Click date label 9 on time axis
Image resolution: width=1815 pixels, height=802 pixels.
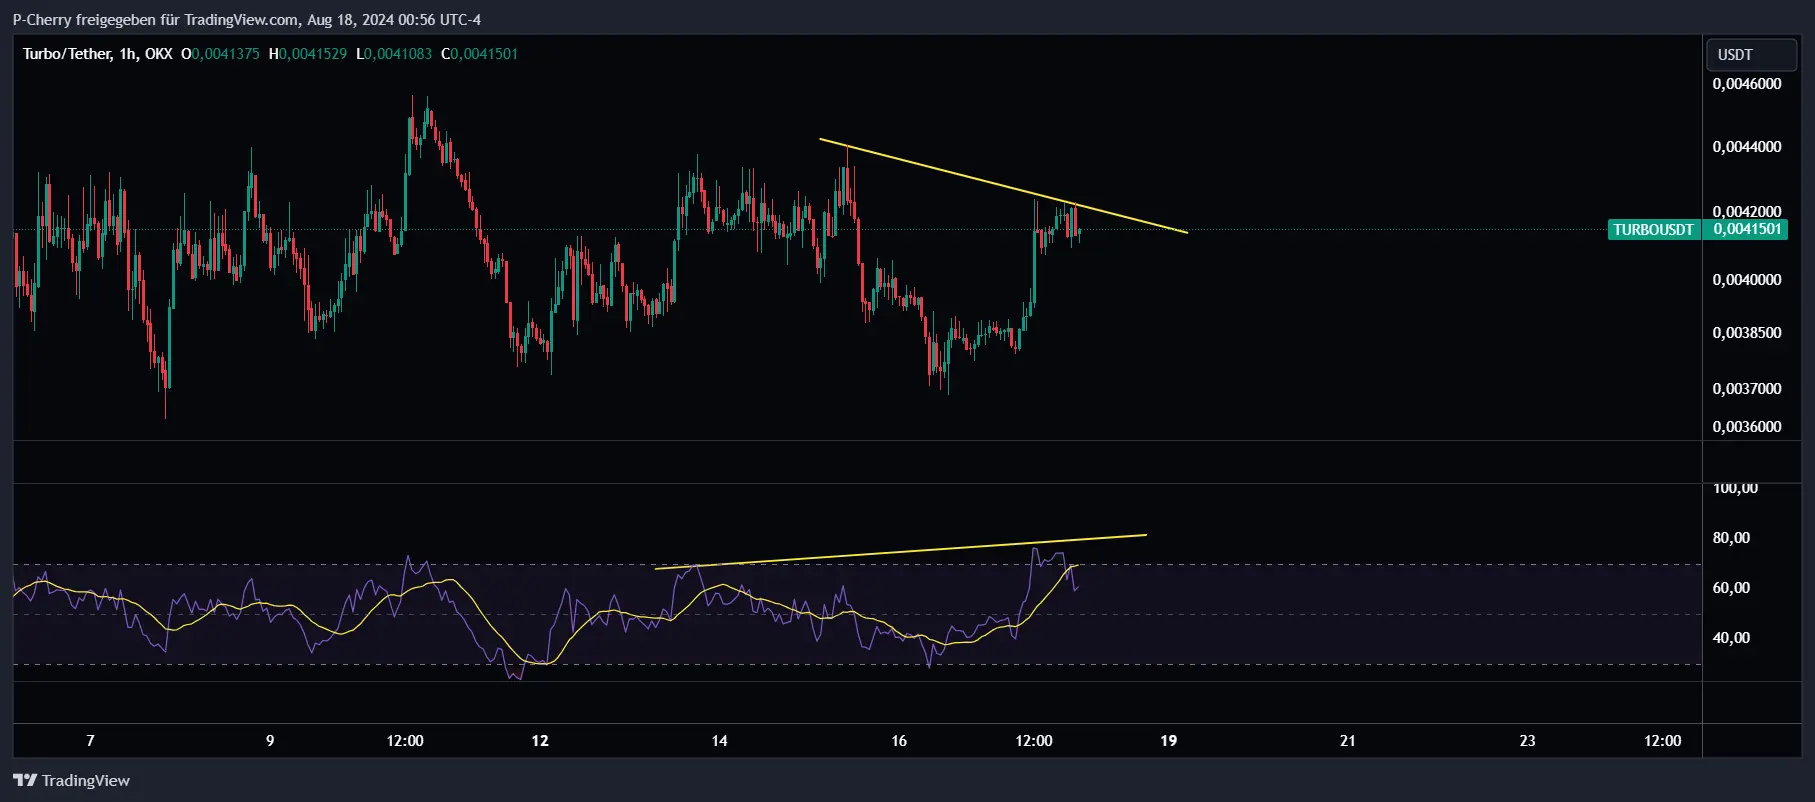pos(270,741)
